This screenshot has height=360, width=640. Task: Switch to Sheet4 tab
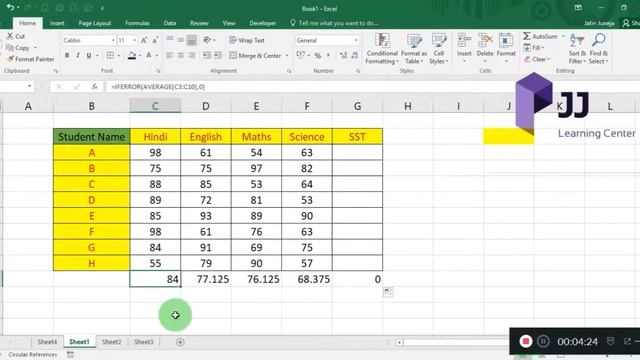(47, 342)
